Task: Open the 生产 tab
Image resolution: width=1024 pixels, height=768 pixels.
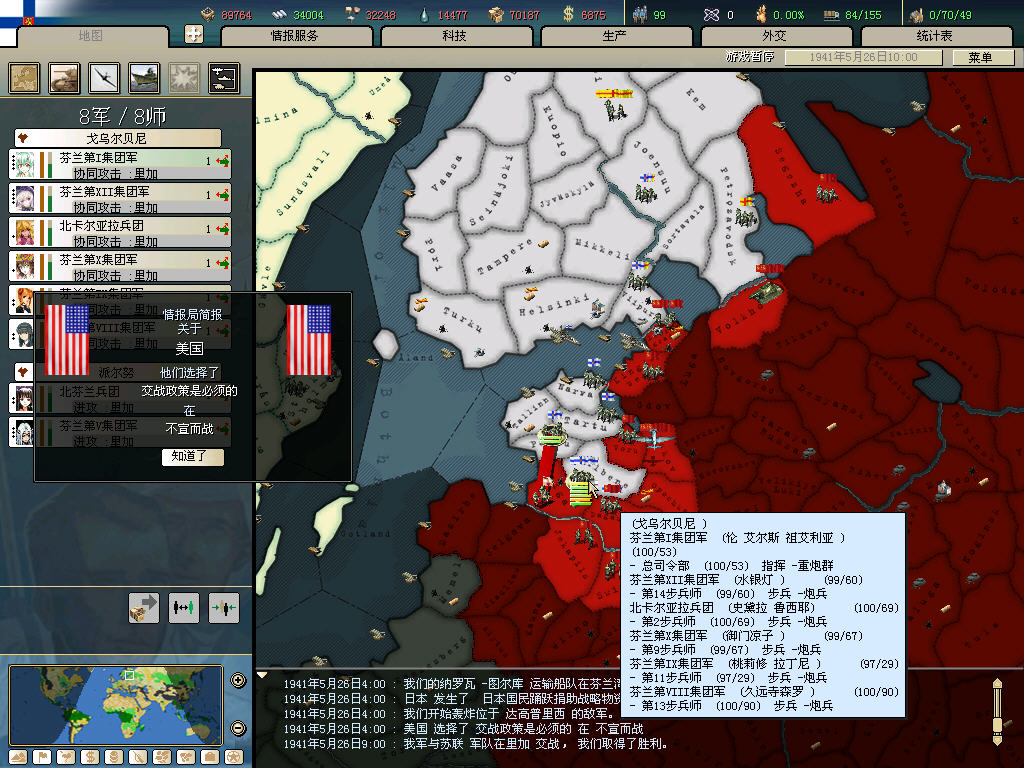Action: pos(615,36)
